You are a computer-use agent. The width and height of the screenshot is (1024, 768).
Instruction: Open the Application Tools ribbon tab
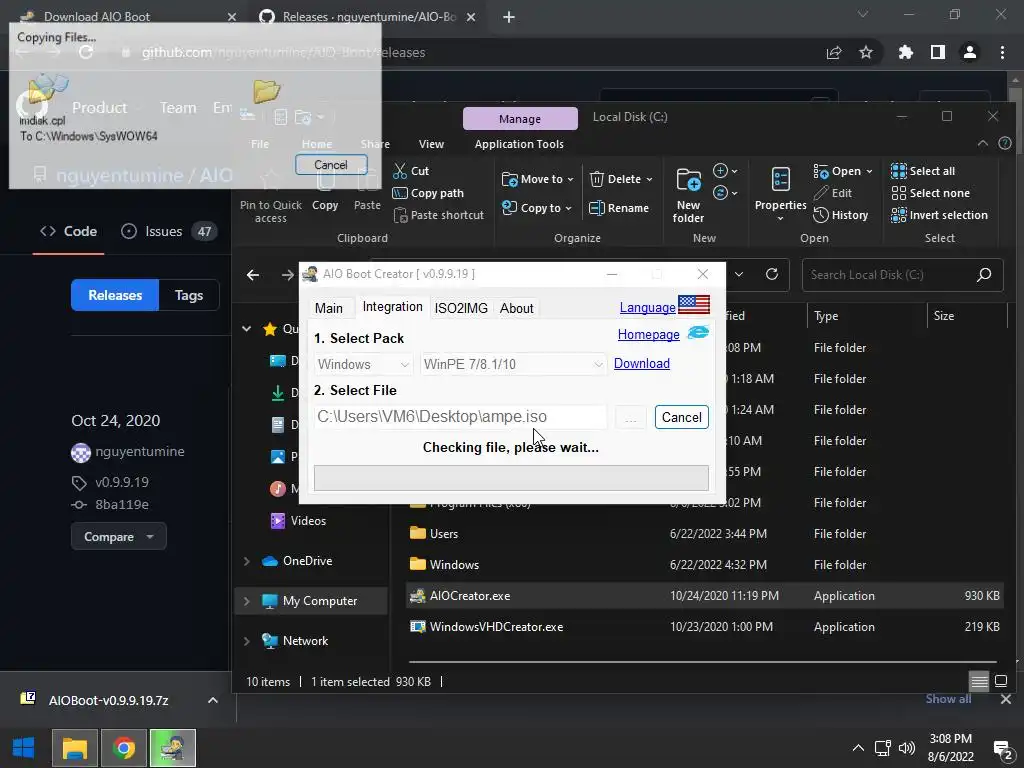point(519,144)
